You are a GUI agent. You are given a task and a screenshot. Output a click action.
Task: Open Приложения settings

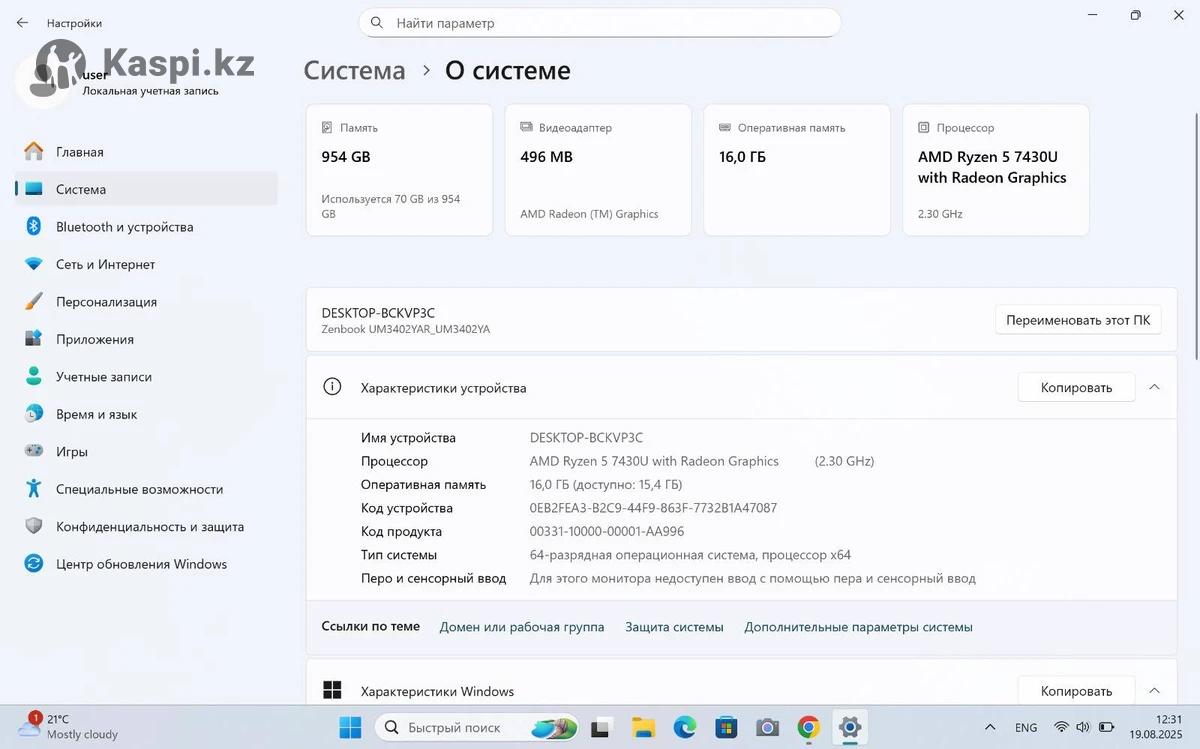[x=146, y=339]
